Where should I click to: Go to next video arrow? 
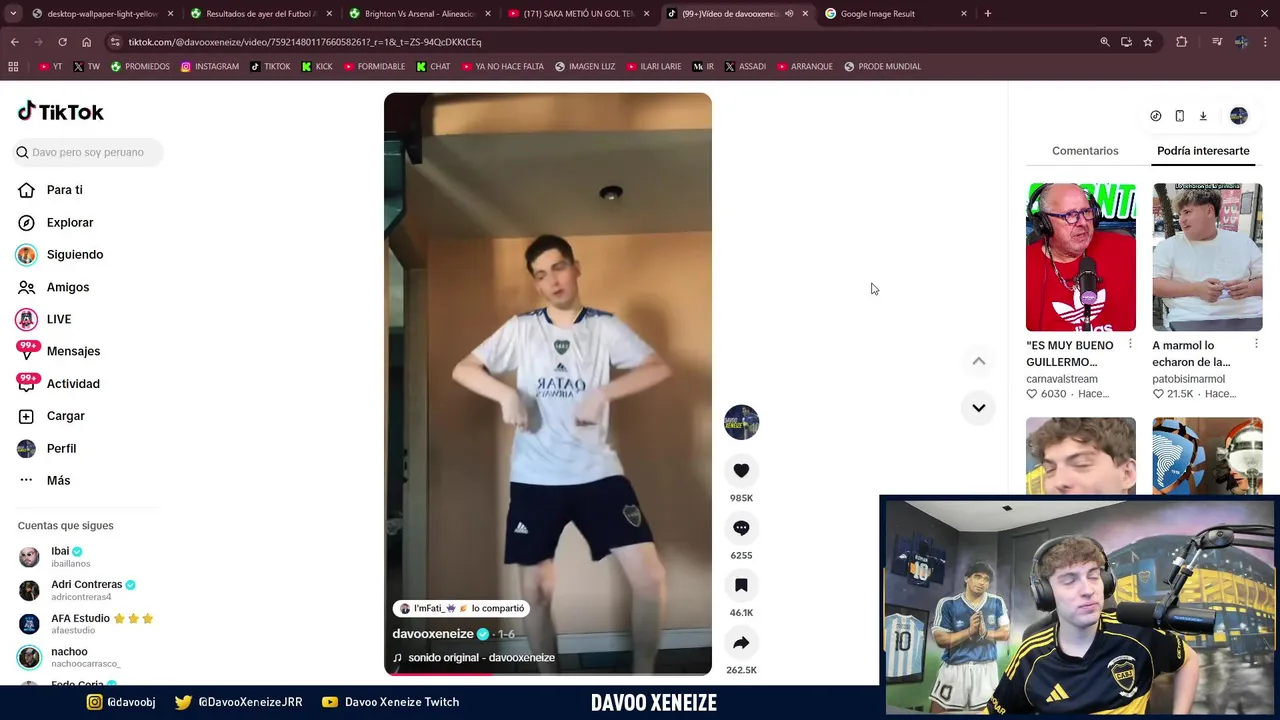(x=978, y=407)
